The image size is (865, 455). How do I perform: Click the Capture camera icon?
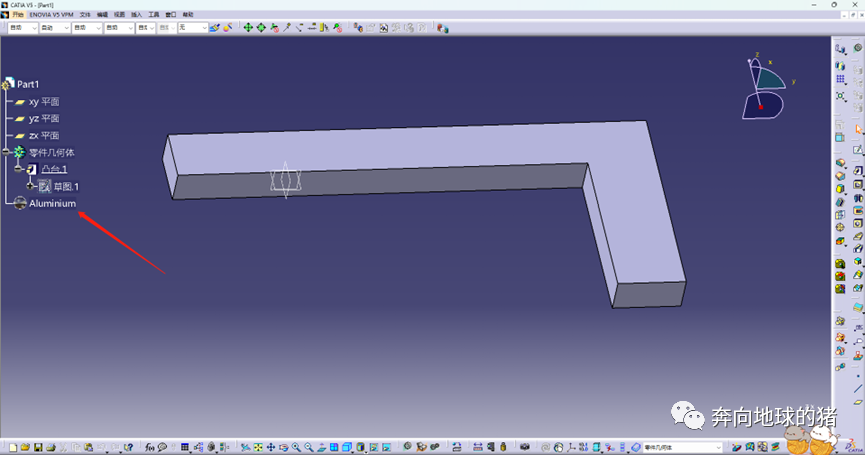point(525,447)
